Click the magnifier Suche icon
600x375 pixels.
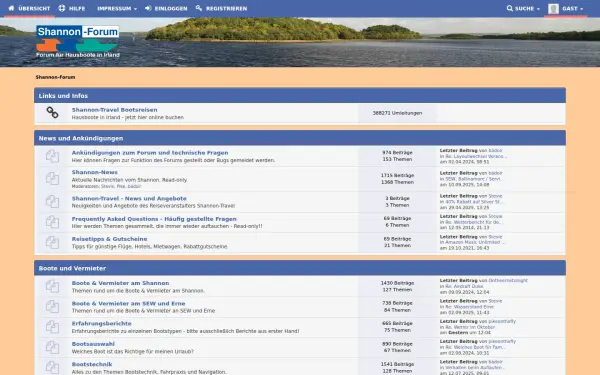(x=510, y=8)
